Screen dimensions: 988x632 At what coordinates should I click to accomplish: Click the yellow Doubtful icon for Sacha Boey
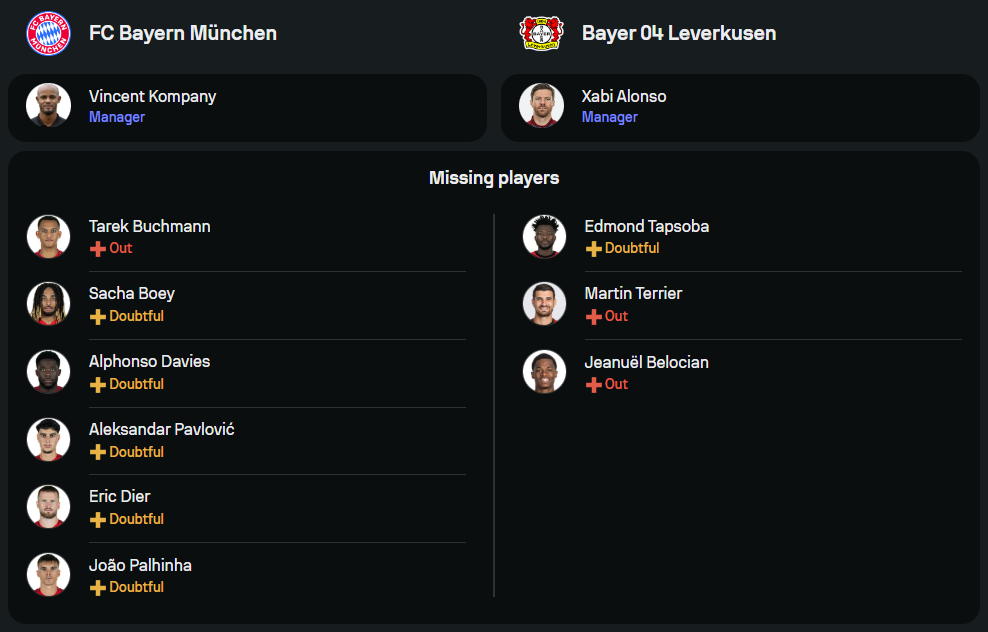[98, 316]
